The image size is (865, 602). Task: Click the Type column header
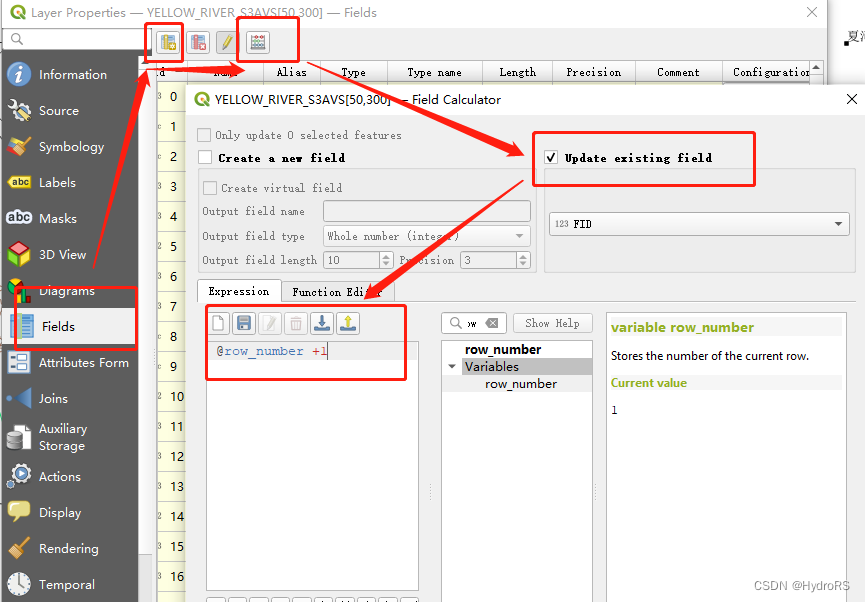tap(353, 72)
